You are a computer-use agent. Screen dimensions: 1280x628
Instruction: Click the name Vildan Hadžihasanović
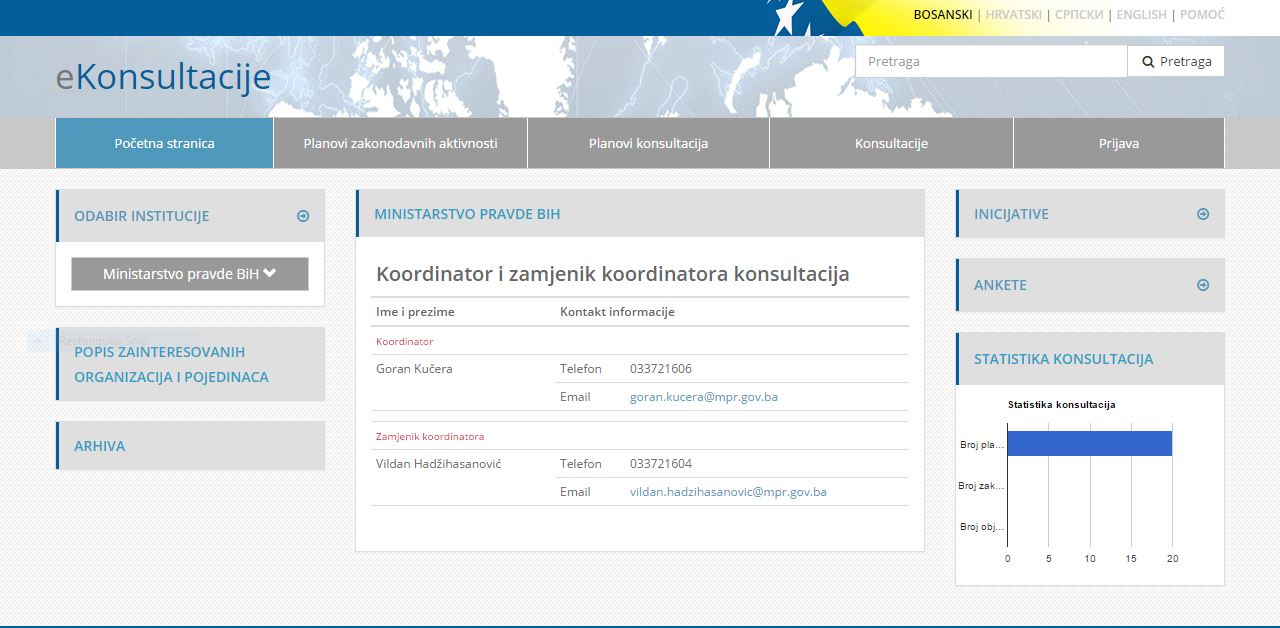click(x=438, y=464)
